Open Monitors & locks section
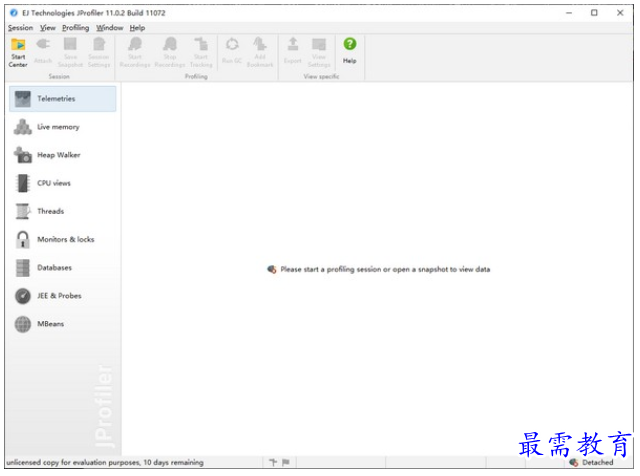Image resolution: width=640 pixels, height=476 pixels. tap(62, 240)
